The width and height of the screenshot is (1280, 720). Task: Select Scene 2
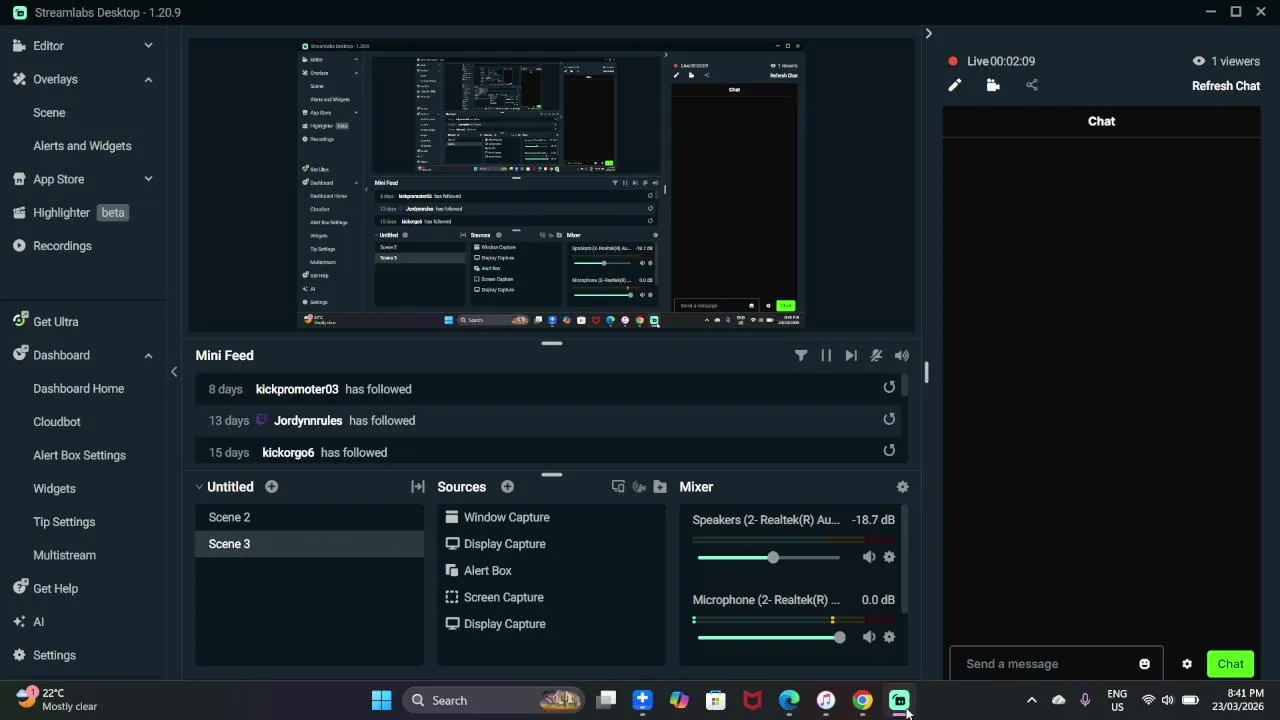(x=309, y=517)
